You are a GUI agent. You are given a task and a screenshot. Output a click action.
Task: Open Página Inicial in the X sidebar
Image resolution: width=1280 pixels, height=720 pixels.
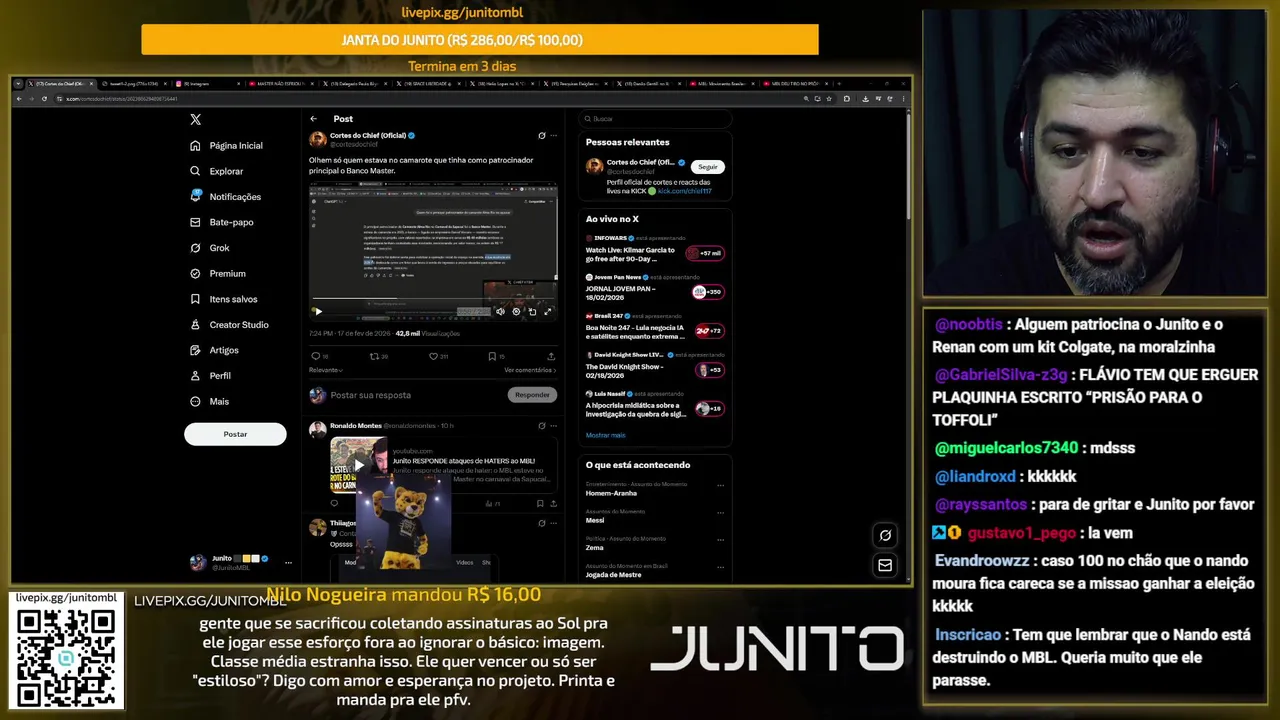pyautogui.click(x=227, y=146)
